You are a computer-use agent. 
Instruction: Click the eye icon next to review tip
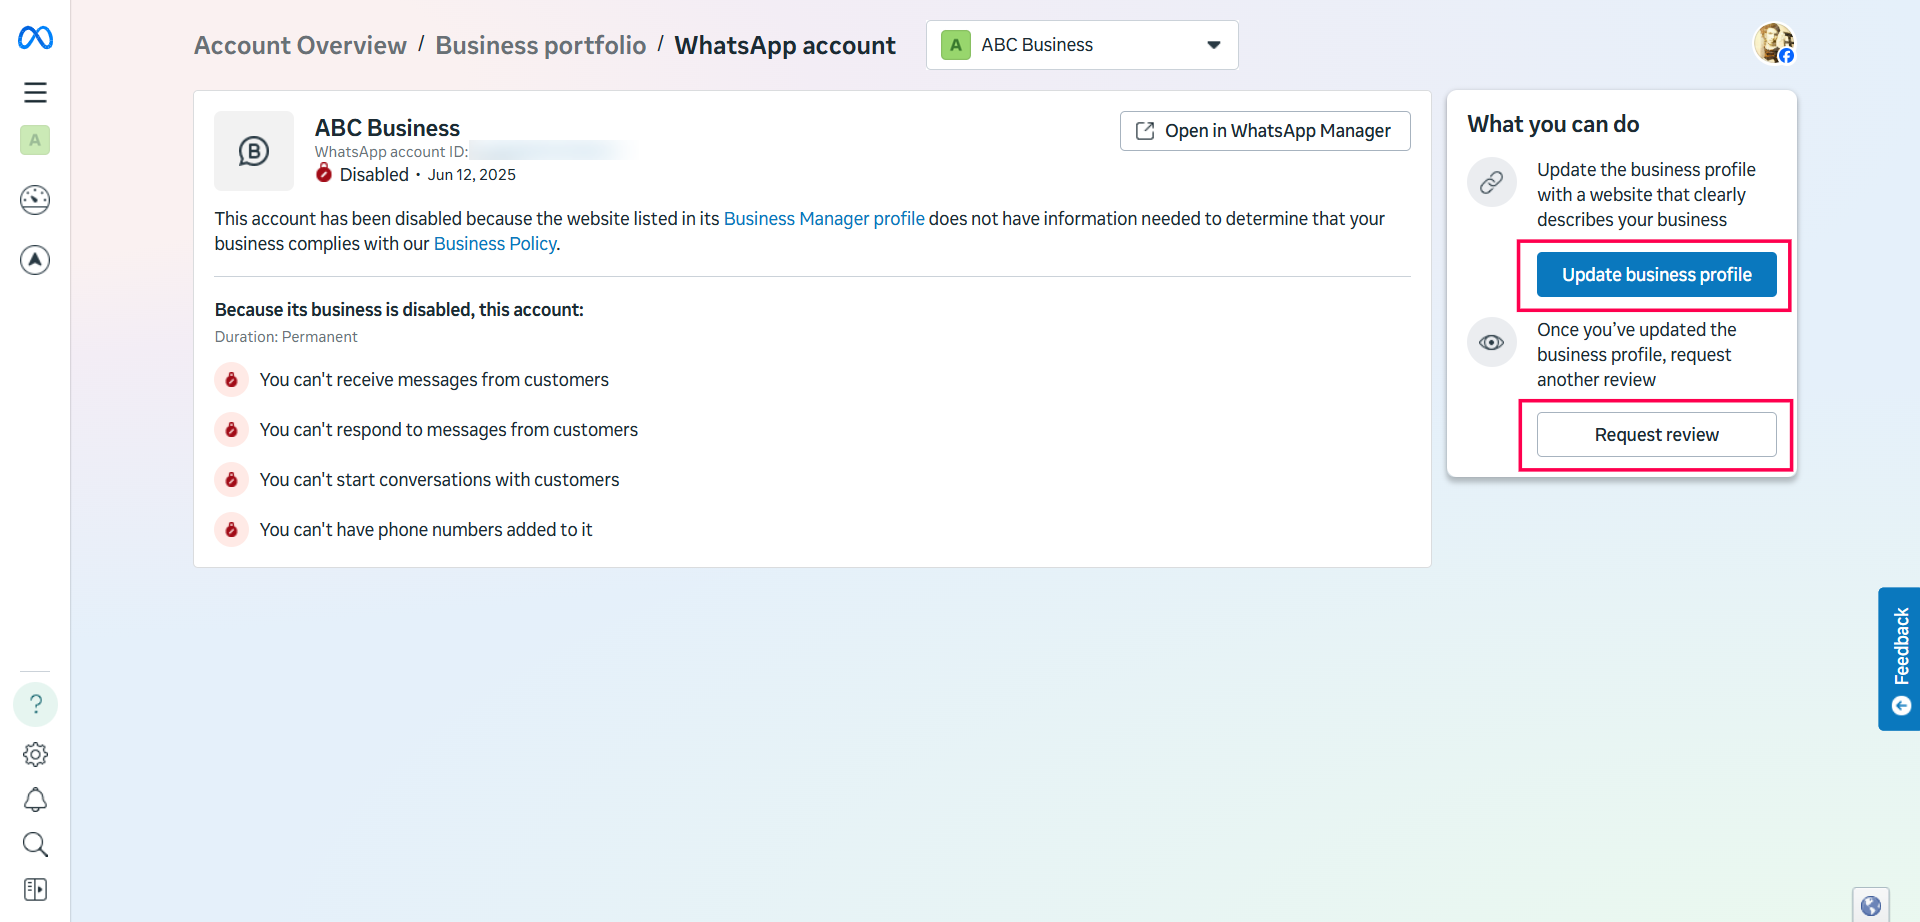coord(1491,342)
